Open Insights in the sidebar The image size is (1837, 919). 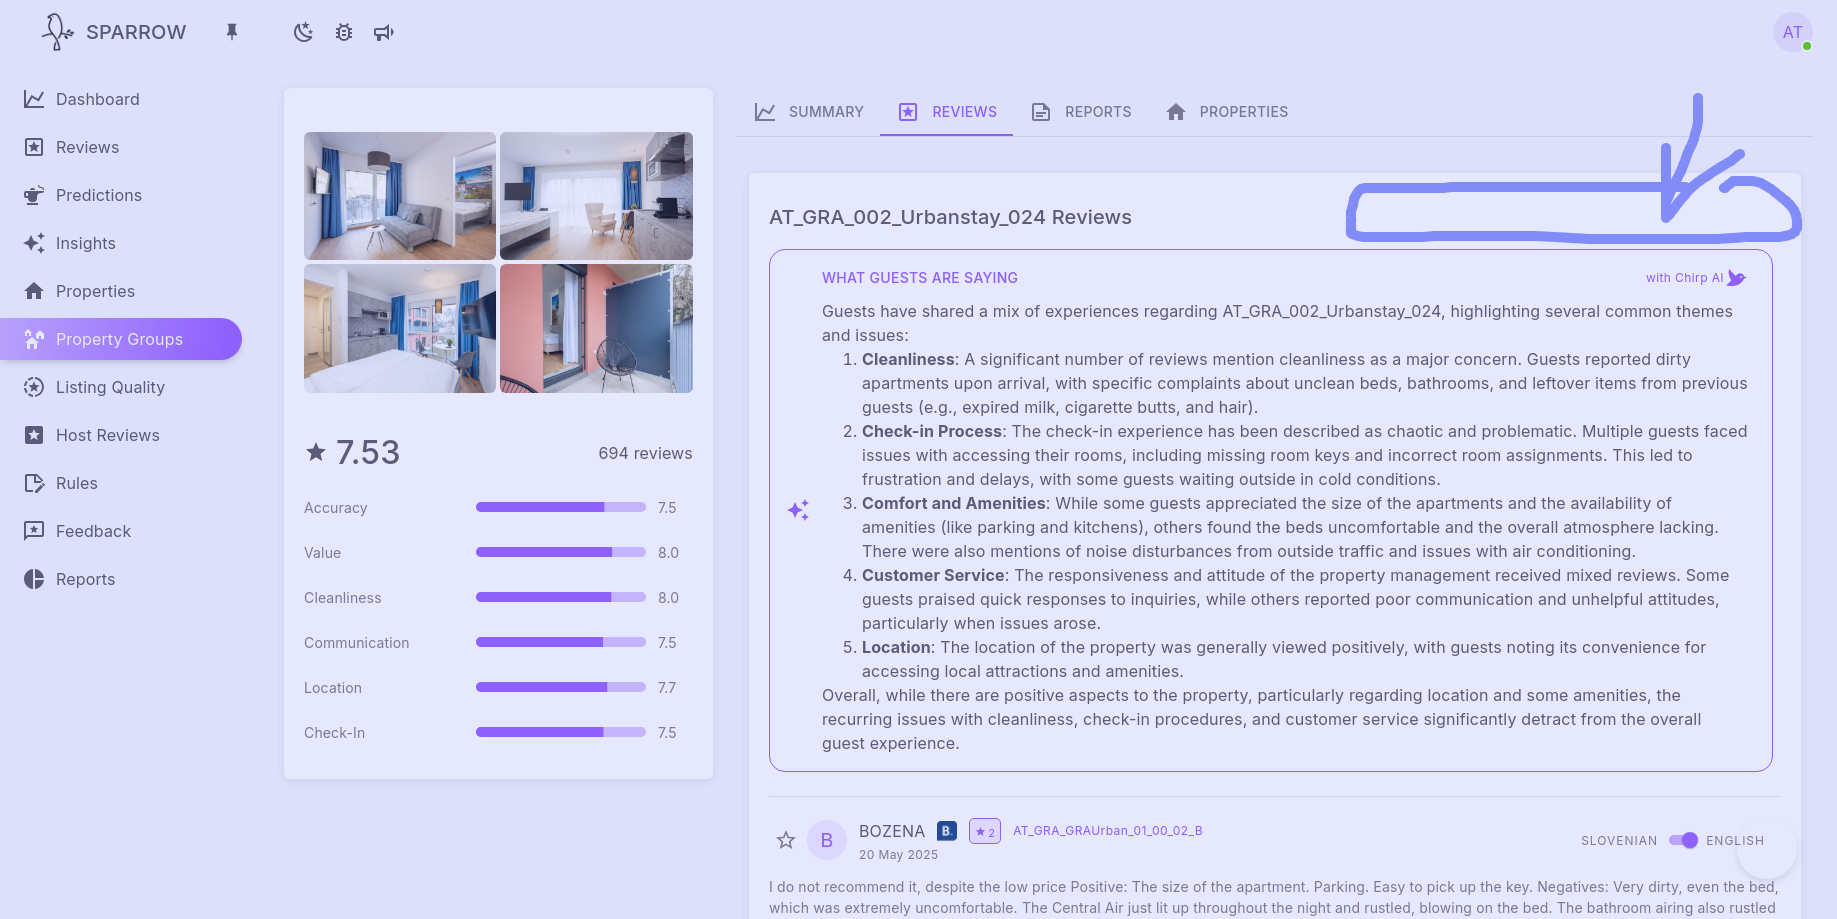click(x=85, y=243)
